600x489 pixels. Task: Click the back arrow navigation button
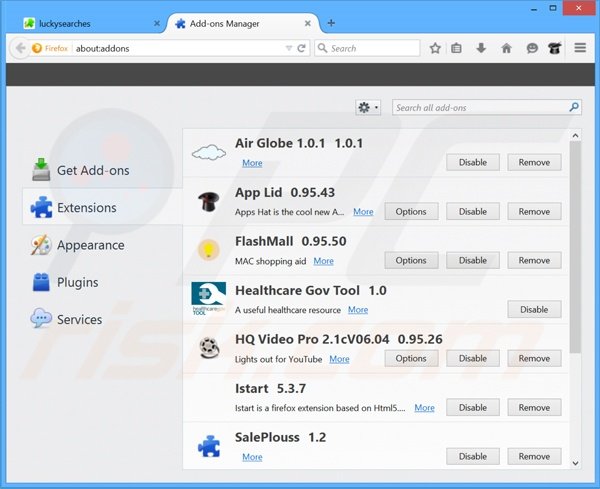[x=20, y=49]
